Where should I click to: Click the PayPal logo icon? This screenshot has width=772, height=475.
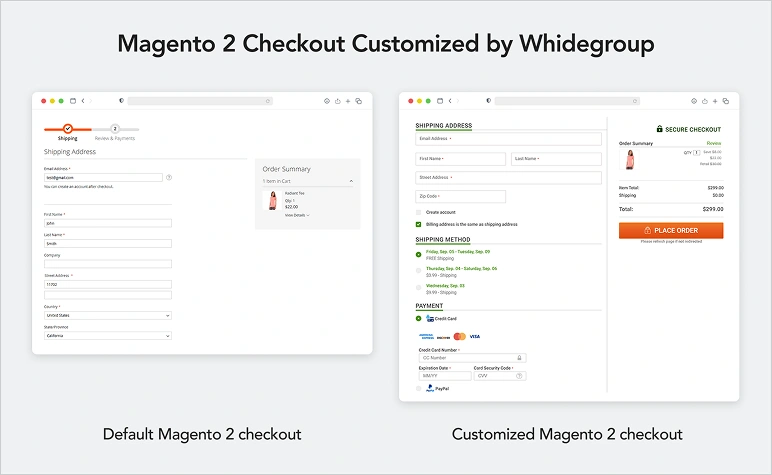click(x=430, y=388)
